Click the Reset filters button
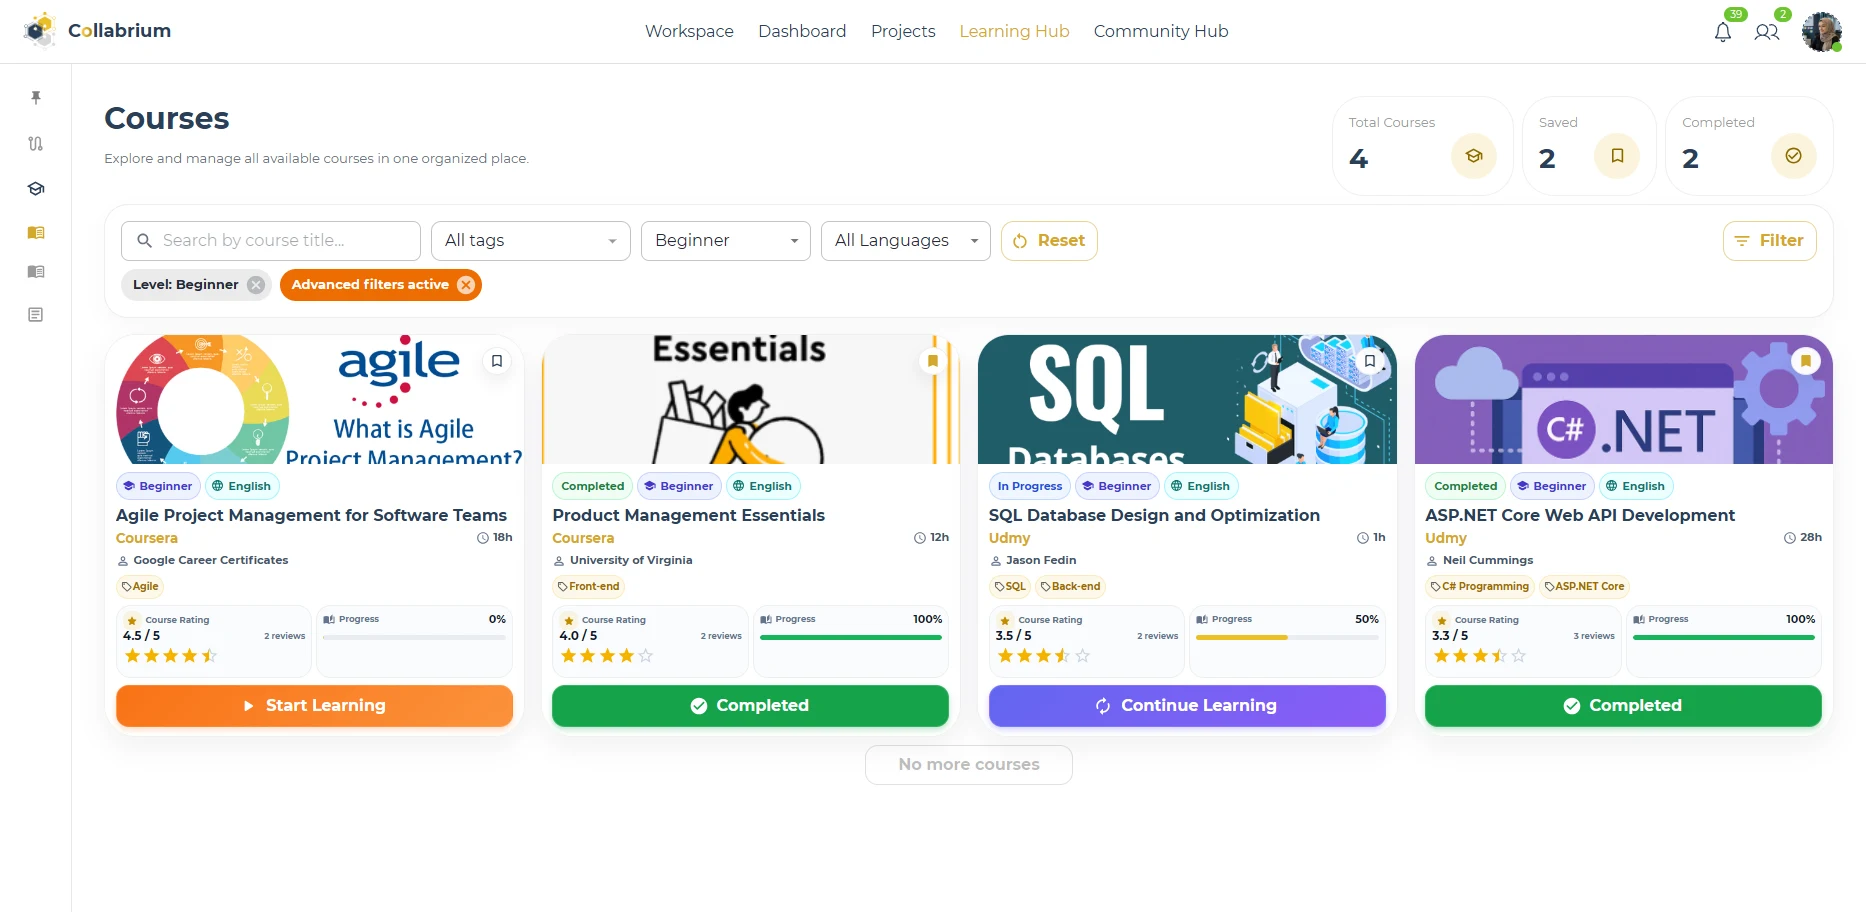The image size is (1866, 912). coord(1049,241)
